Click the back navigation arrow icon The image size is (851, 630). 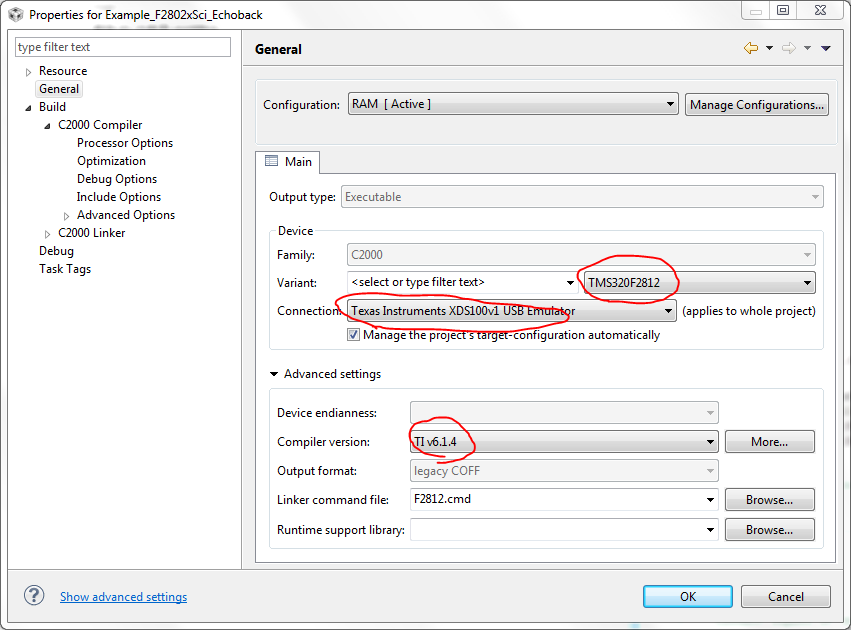click(750, 48)
